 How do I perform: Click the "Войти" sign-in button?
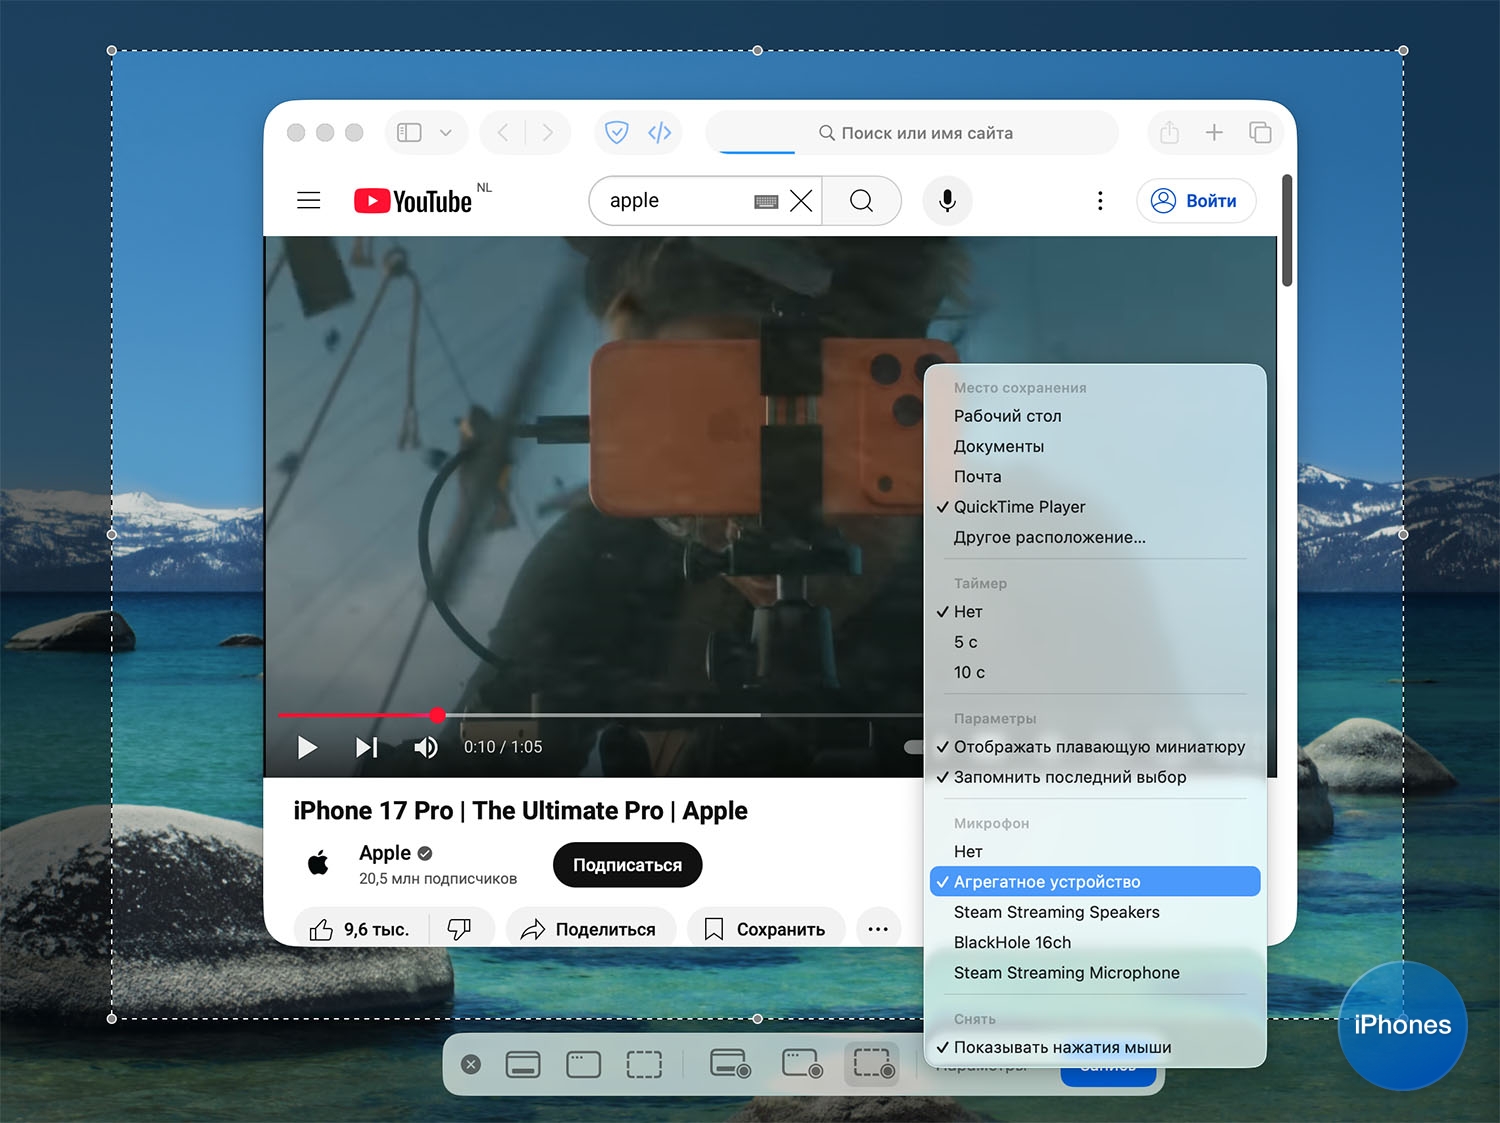(x=1196, y=201)
